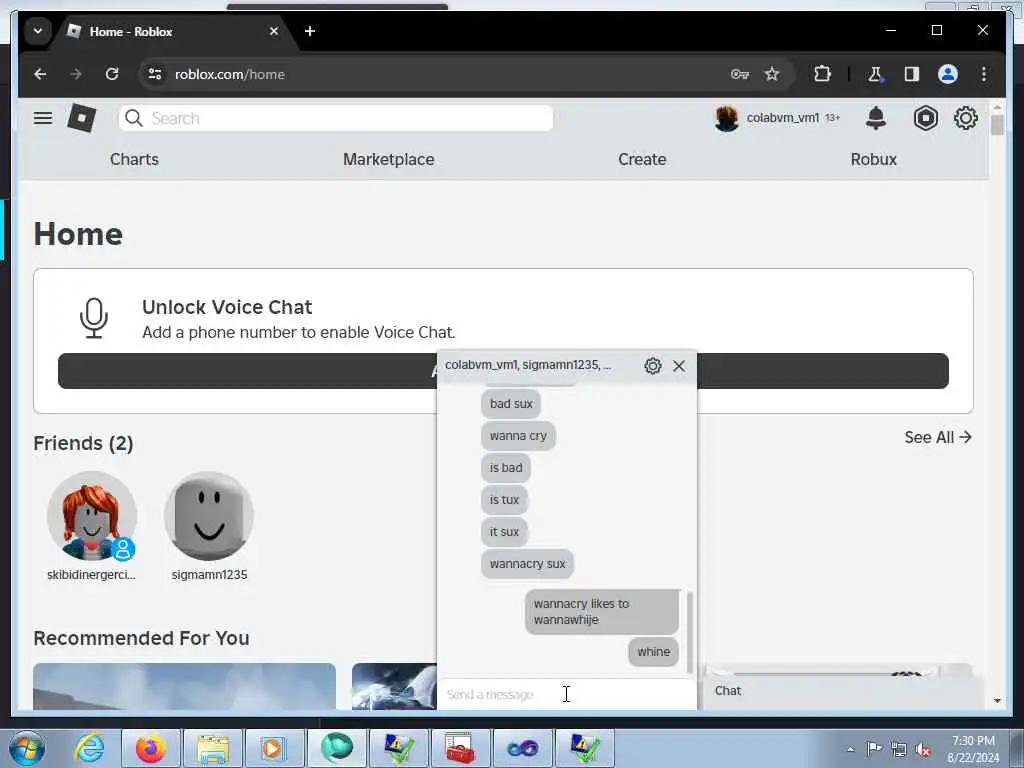Open Roblox hamburger navigation menu
This screenshot has height=768, width=1024.
click(43, 118)
